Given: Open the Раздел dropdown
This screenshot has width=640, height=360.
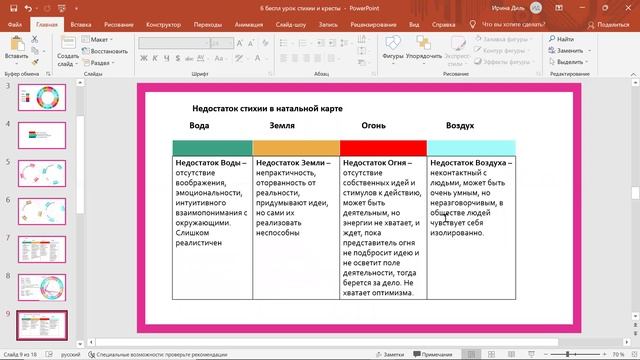Looking at the screenshot, I should [x=99, y=63].
